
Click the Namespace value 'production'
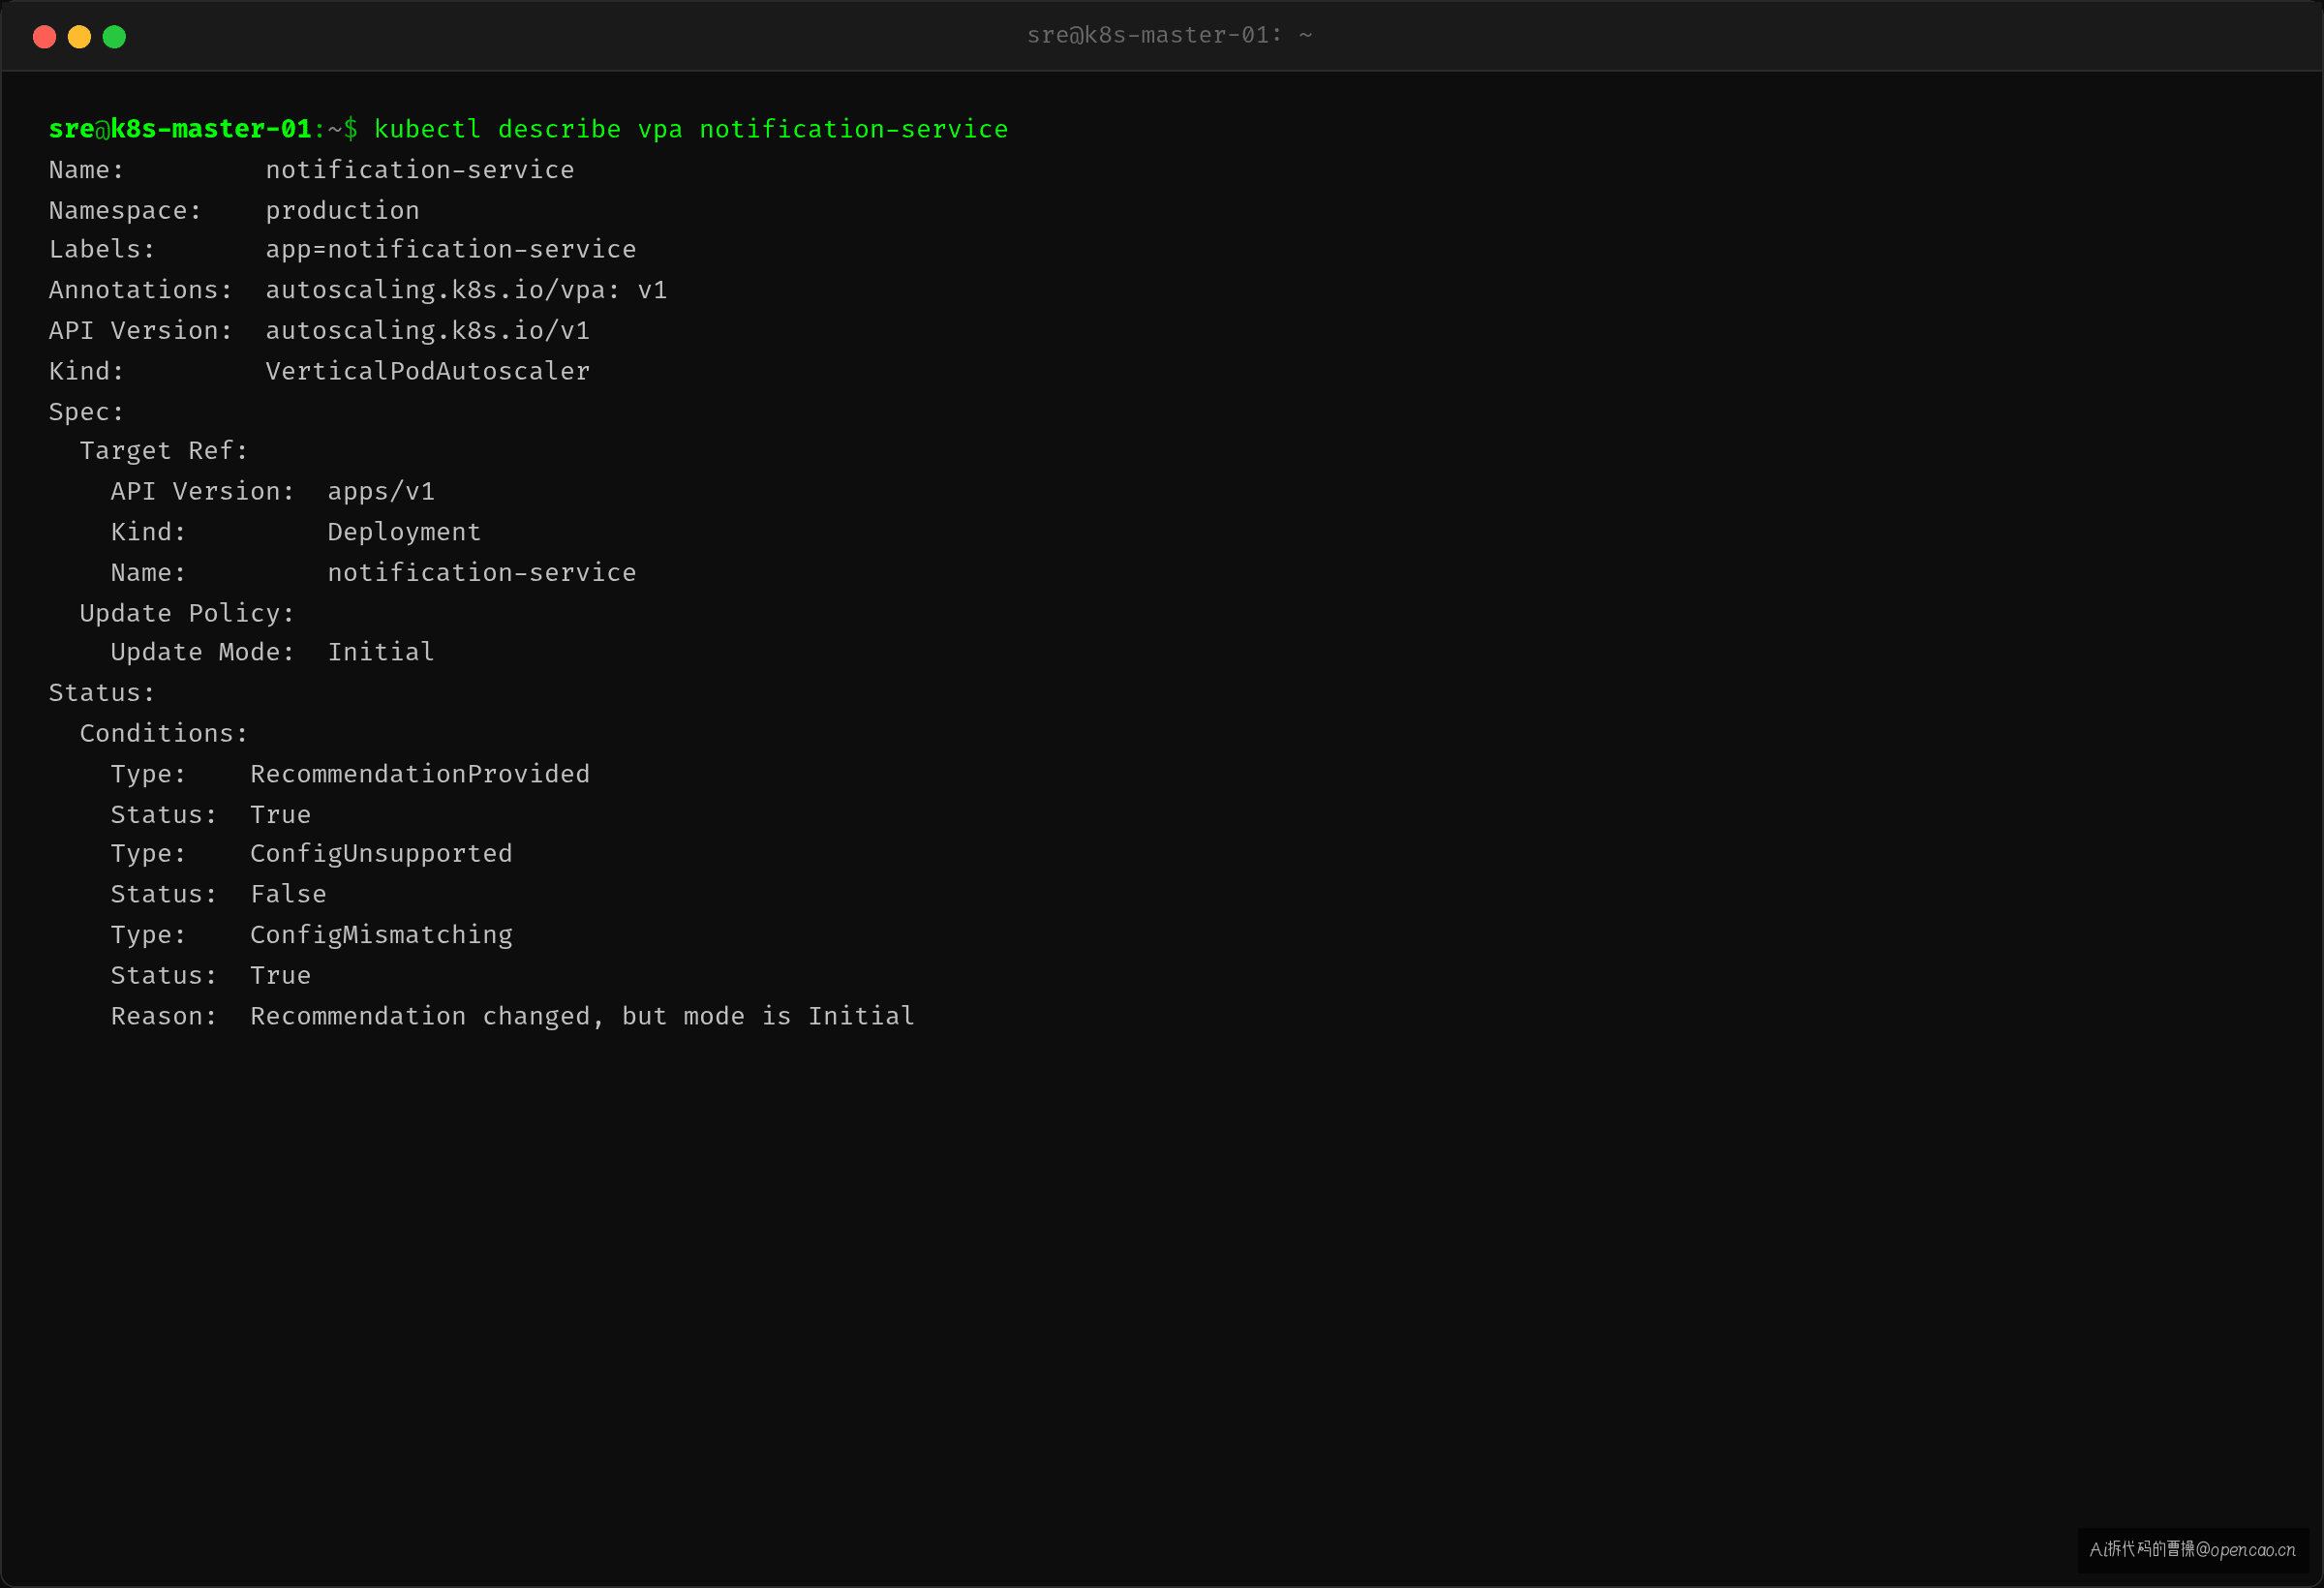342,210
